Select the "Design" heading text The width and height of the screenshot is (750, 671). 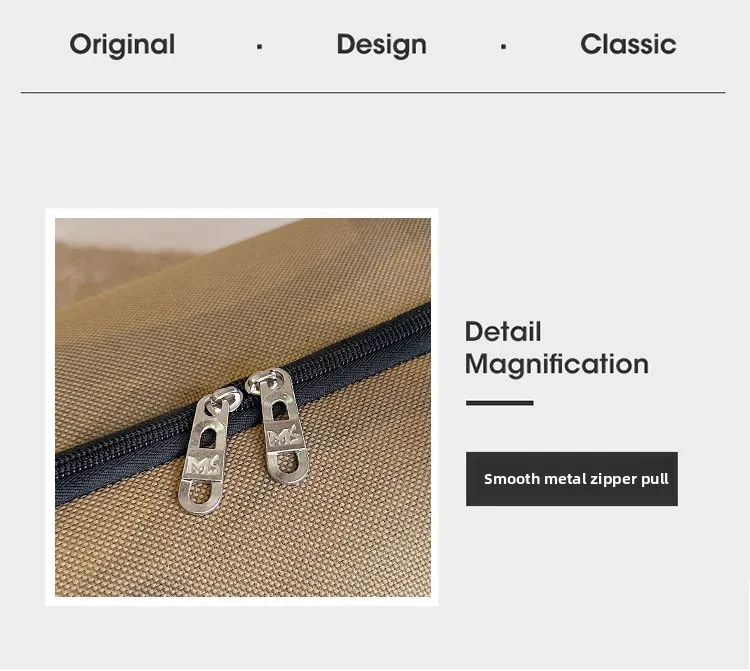coord(381,45)
